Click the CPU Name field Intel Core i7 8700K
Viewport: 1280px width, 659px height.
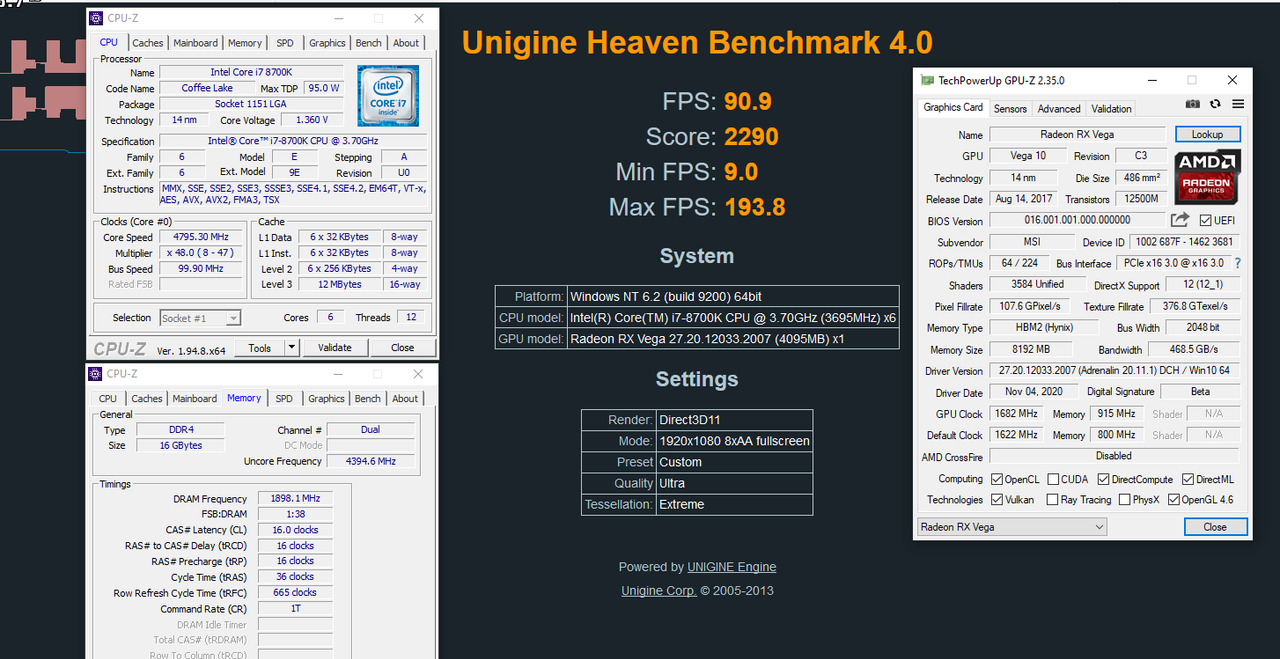click(250, 72)
